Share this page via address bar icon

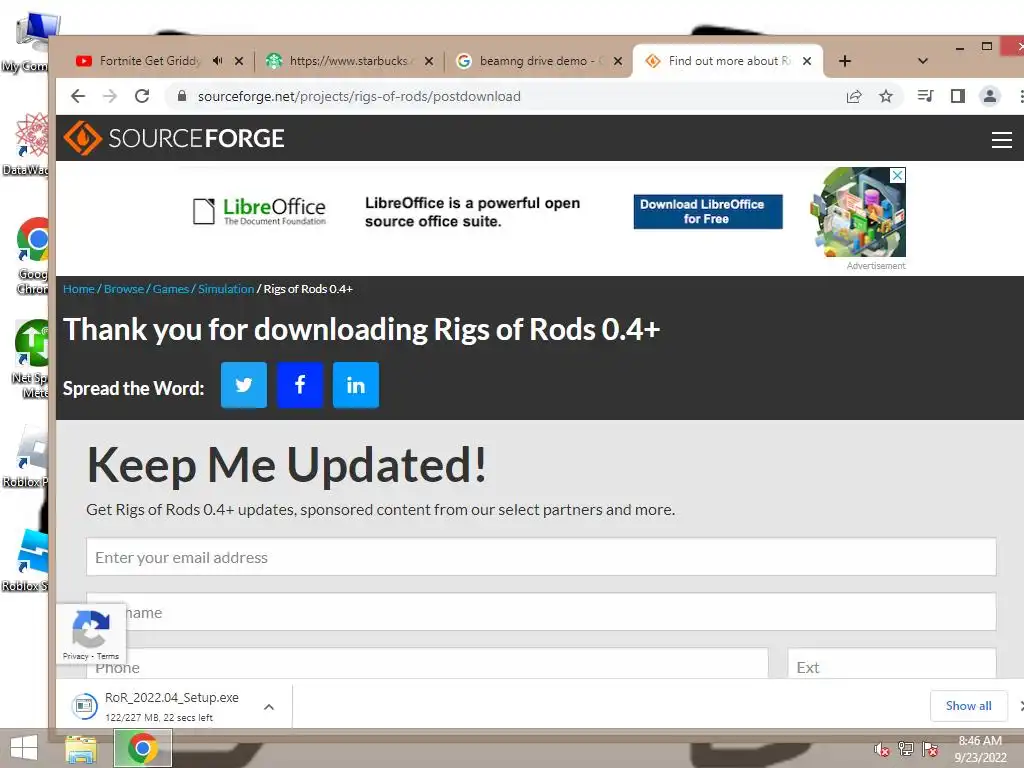[x=854, y=97]
